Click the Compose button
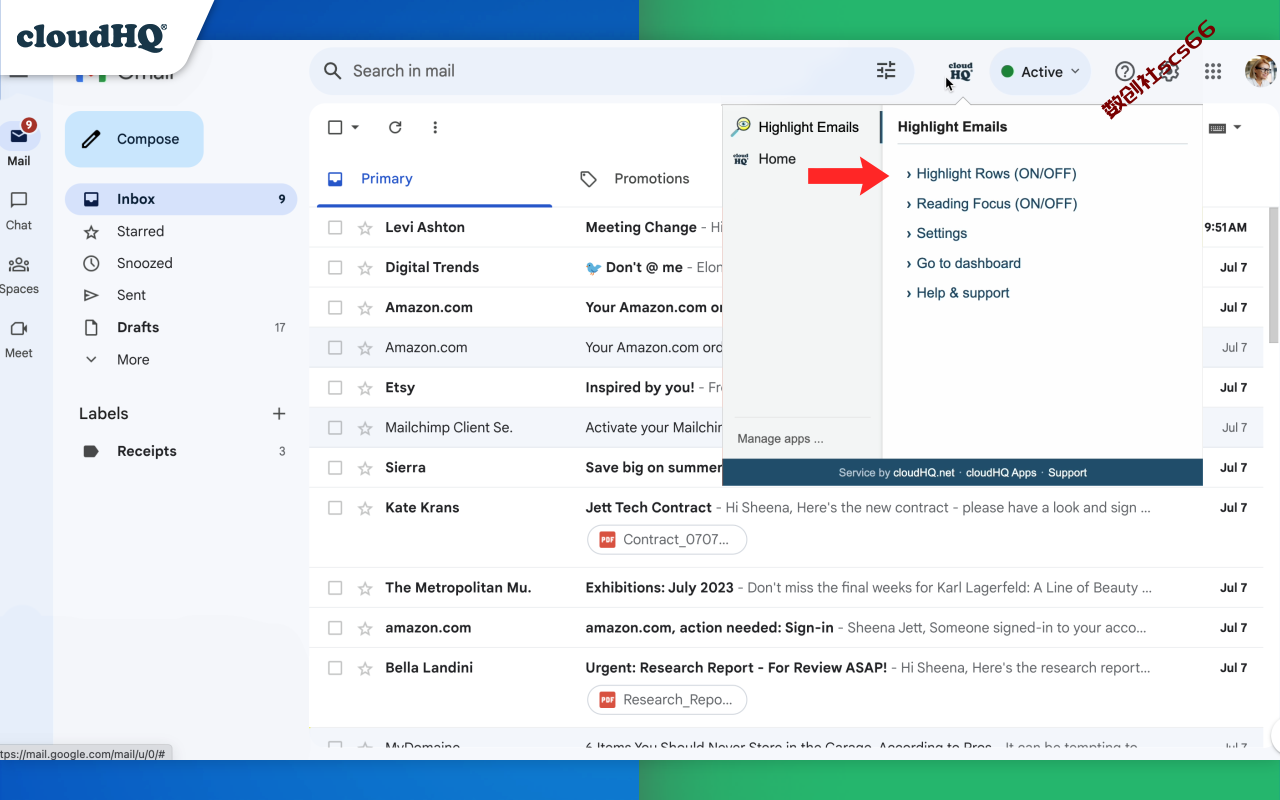Screen dimensions: 1280x800 [134, 139]
